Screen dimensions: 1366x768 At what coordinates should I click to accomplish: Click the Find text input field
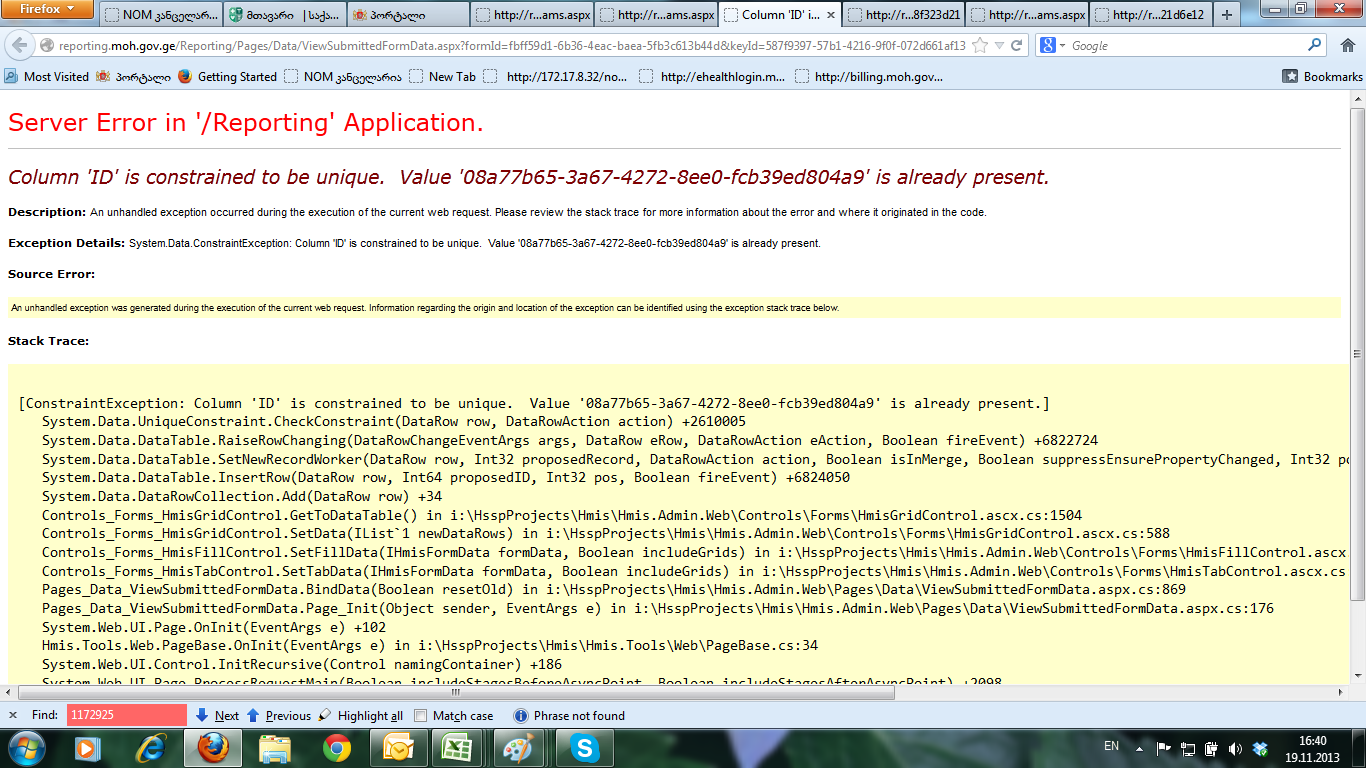(x=126, y=715)
